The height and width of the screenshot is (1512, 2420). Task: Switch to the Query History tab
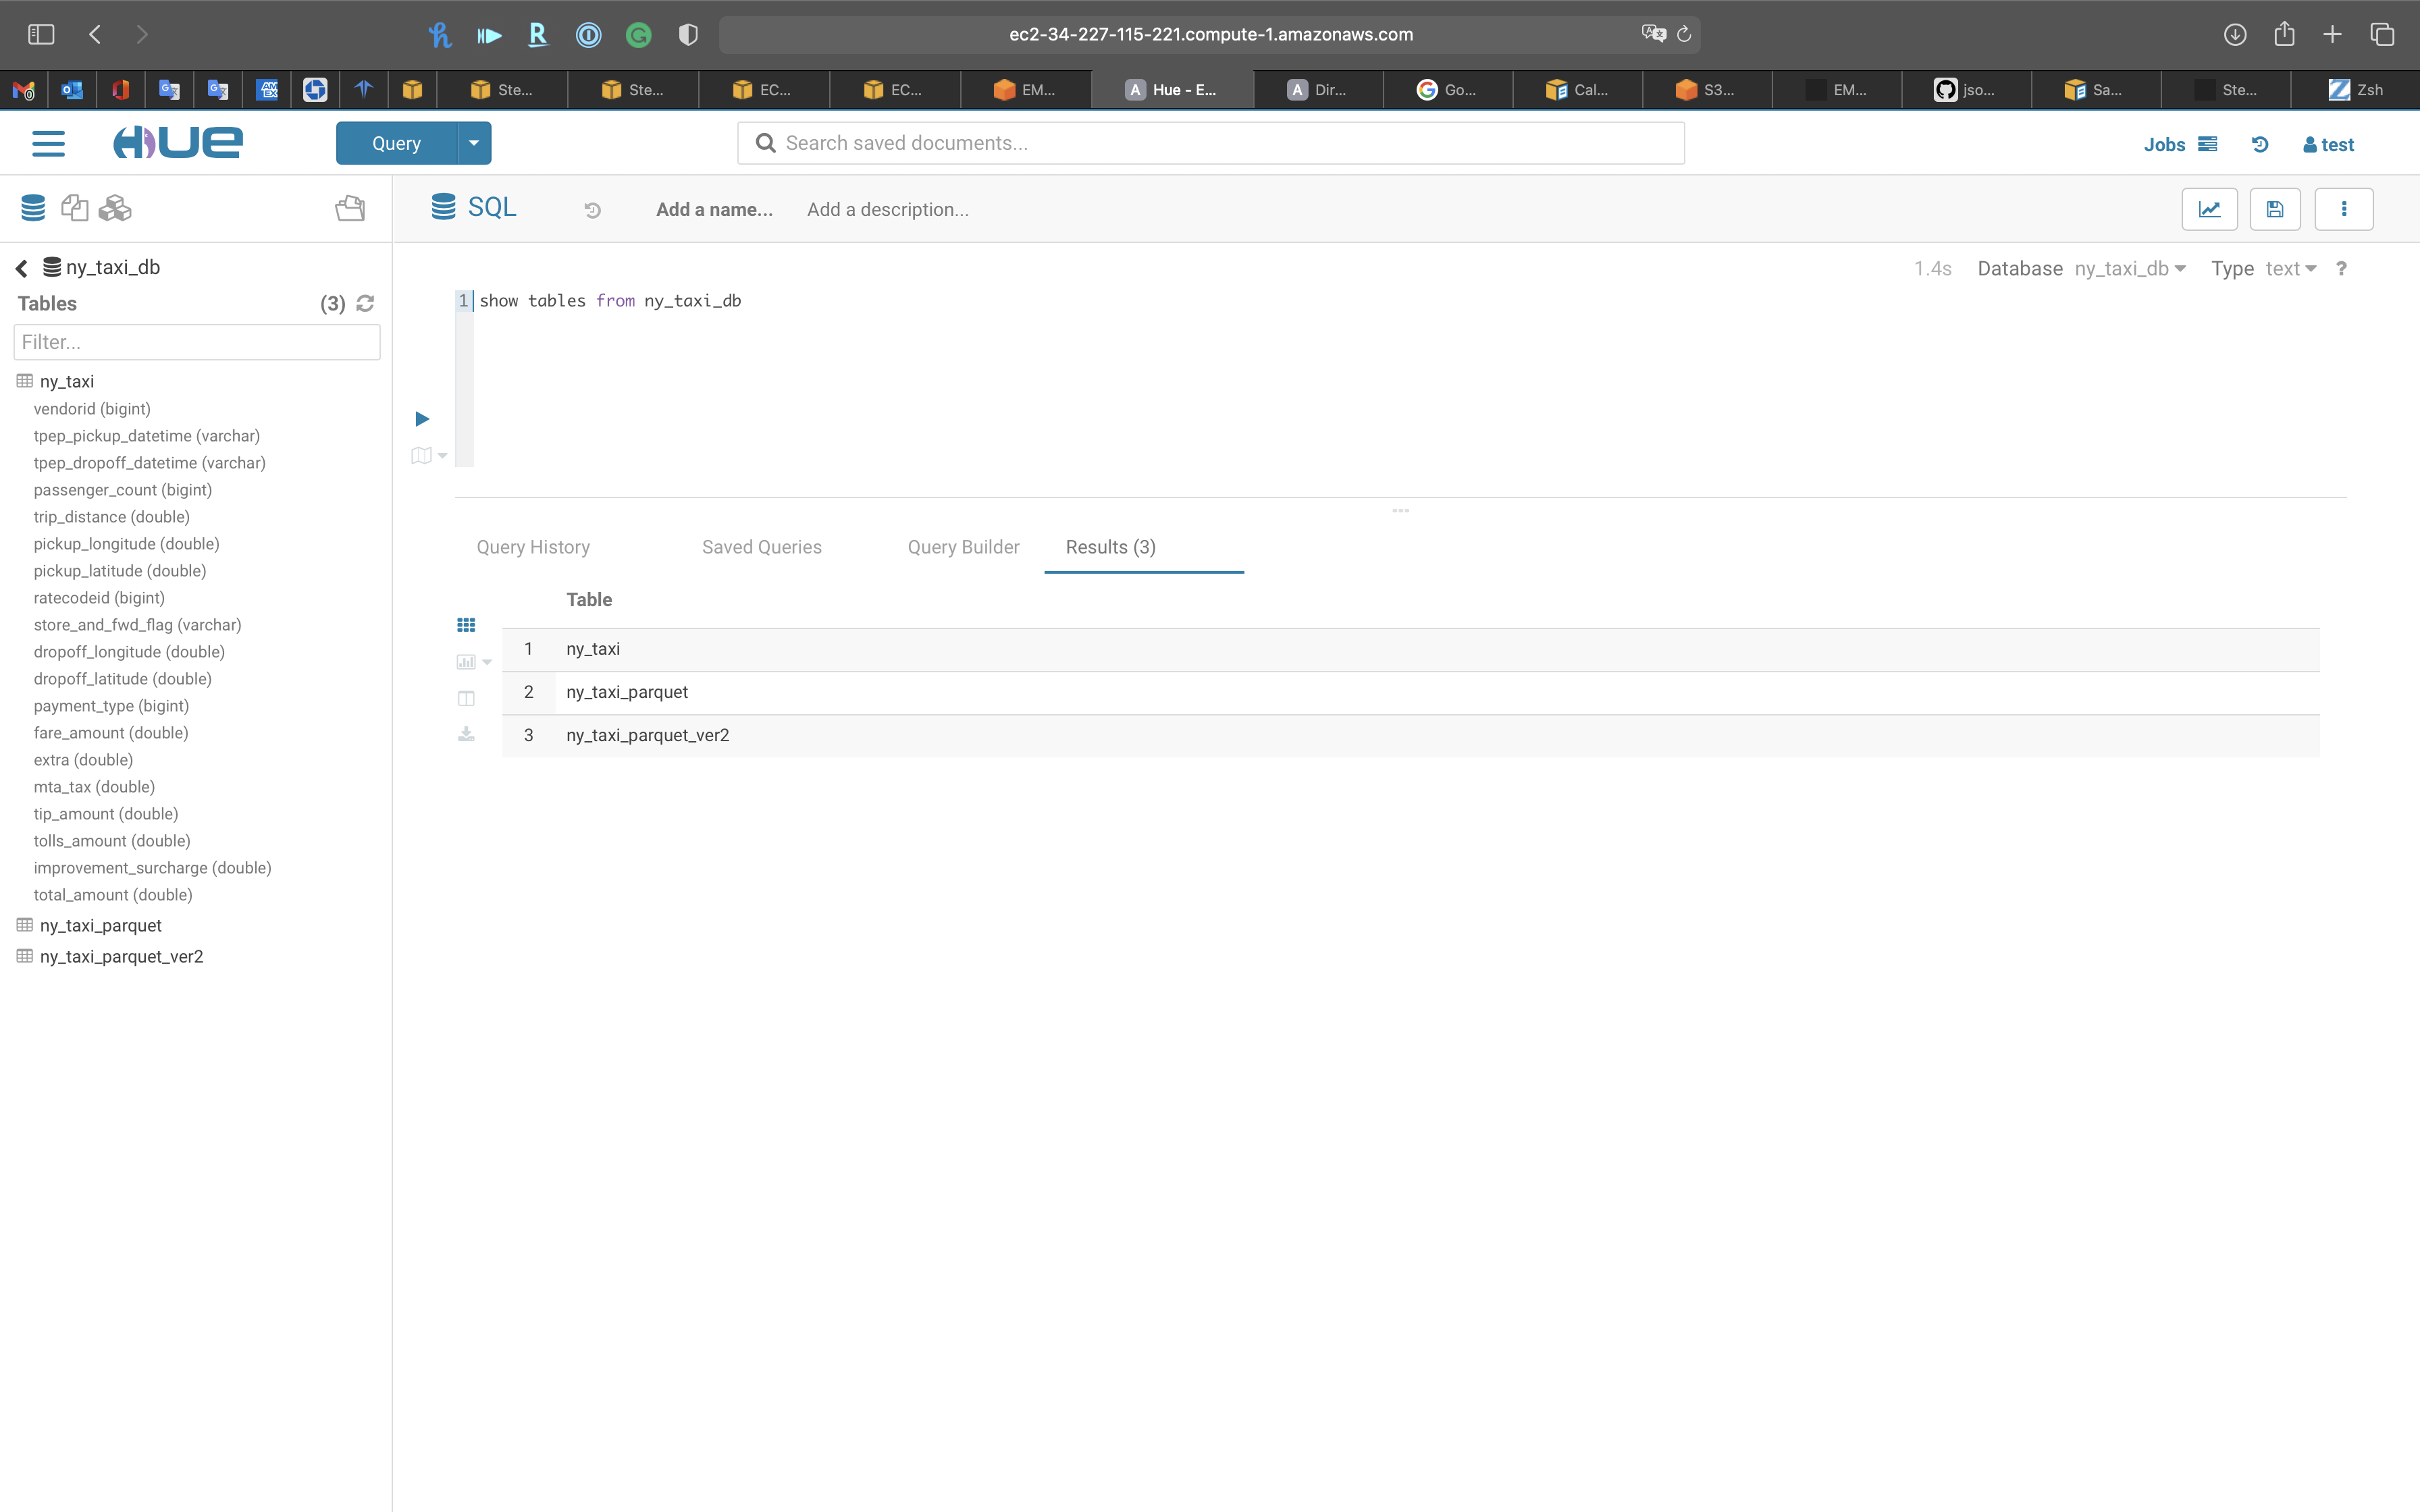point(533,547)
